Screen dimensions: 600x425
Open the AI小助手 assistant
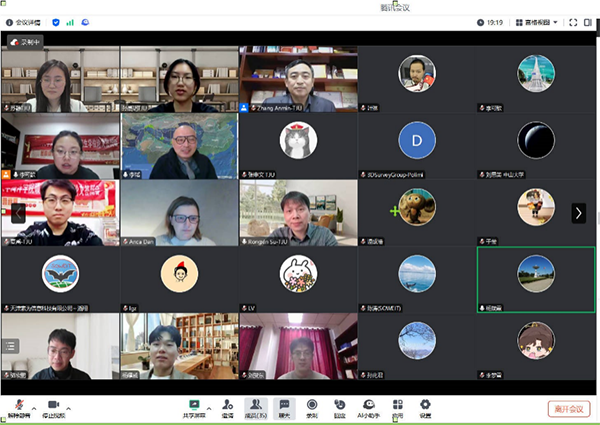click(369, 406)
